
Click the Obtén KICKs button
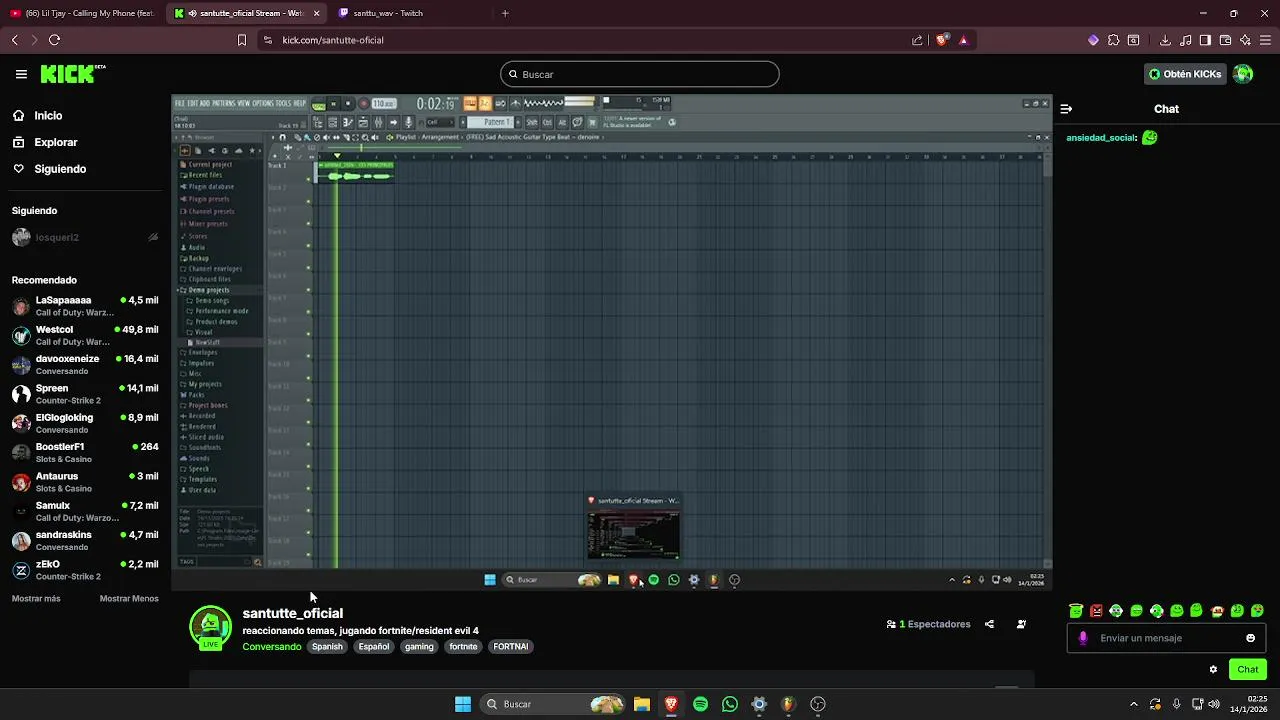[x=1185, y=74]
